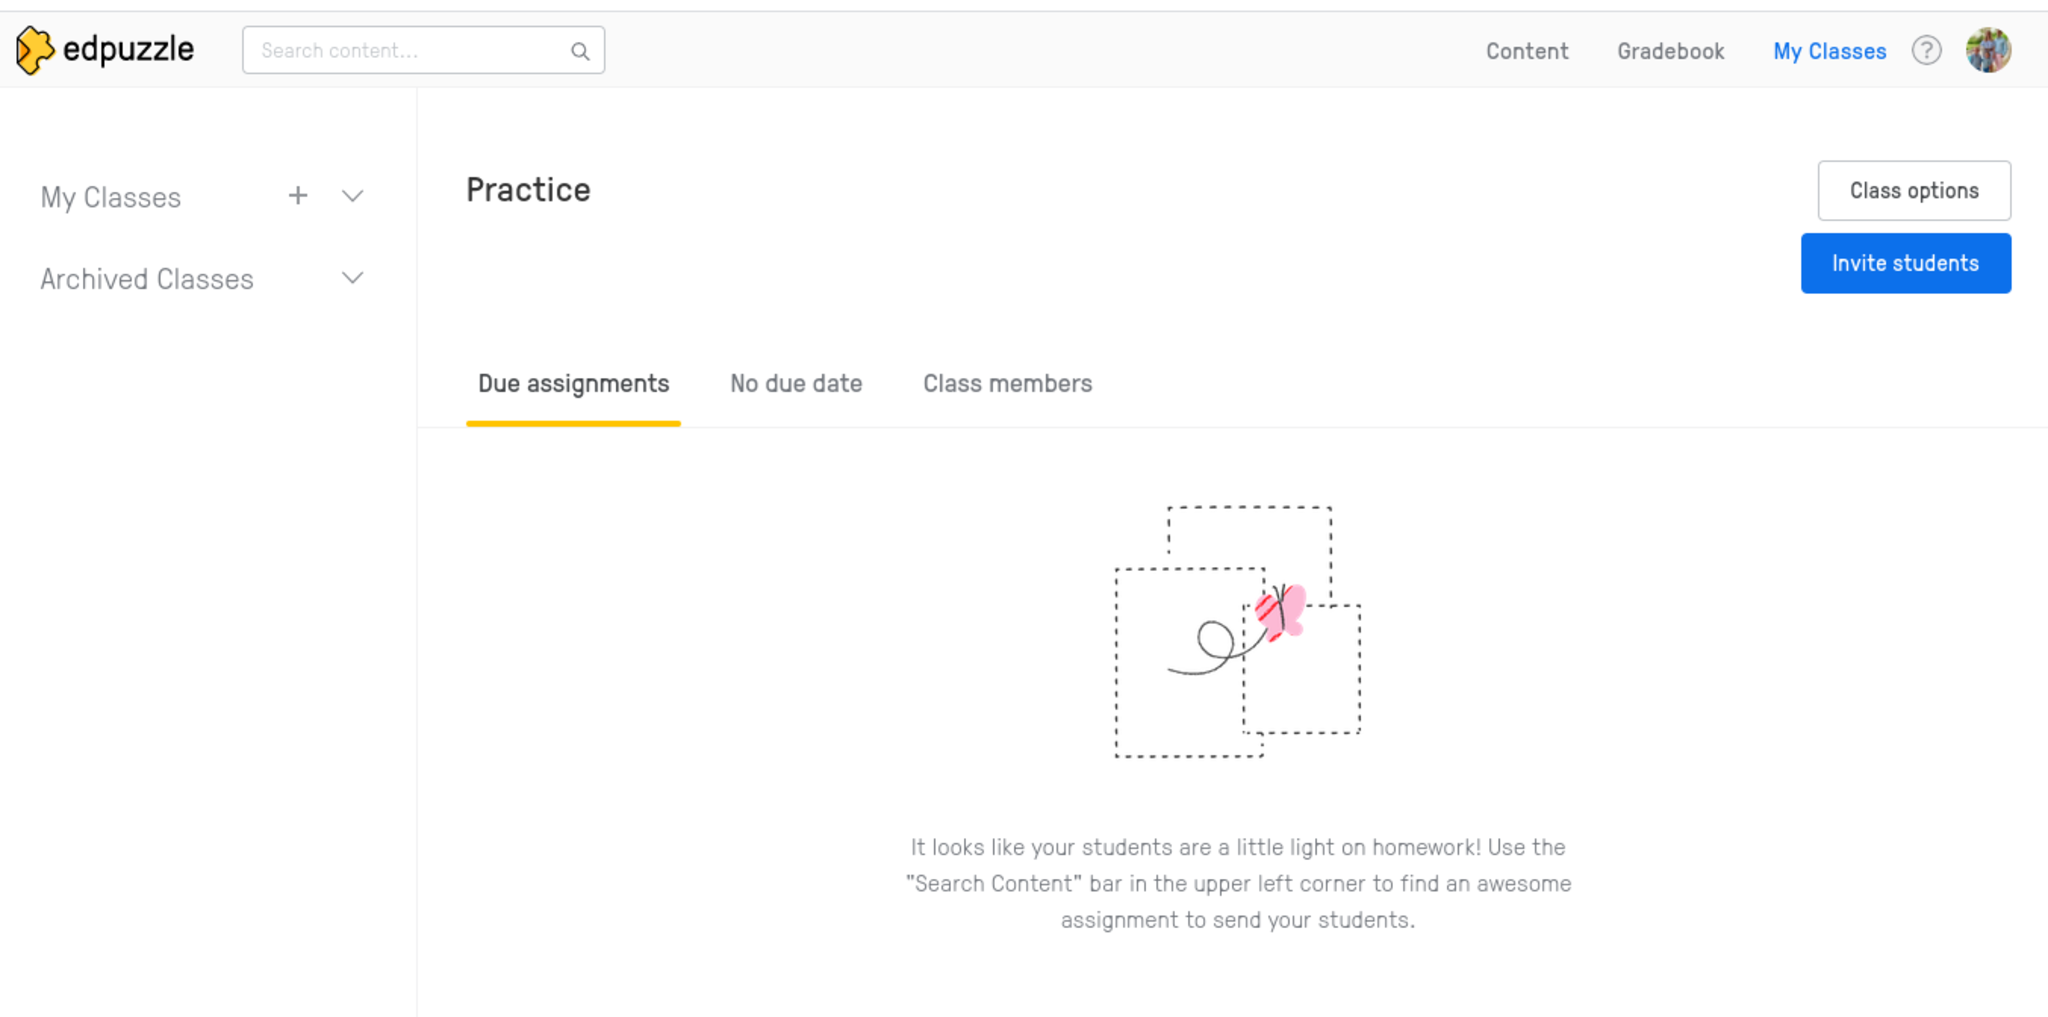
Task: Go to Content in top navigation
Action: pos(1527,51)
